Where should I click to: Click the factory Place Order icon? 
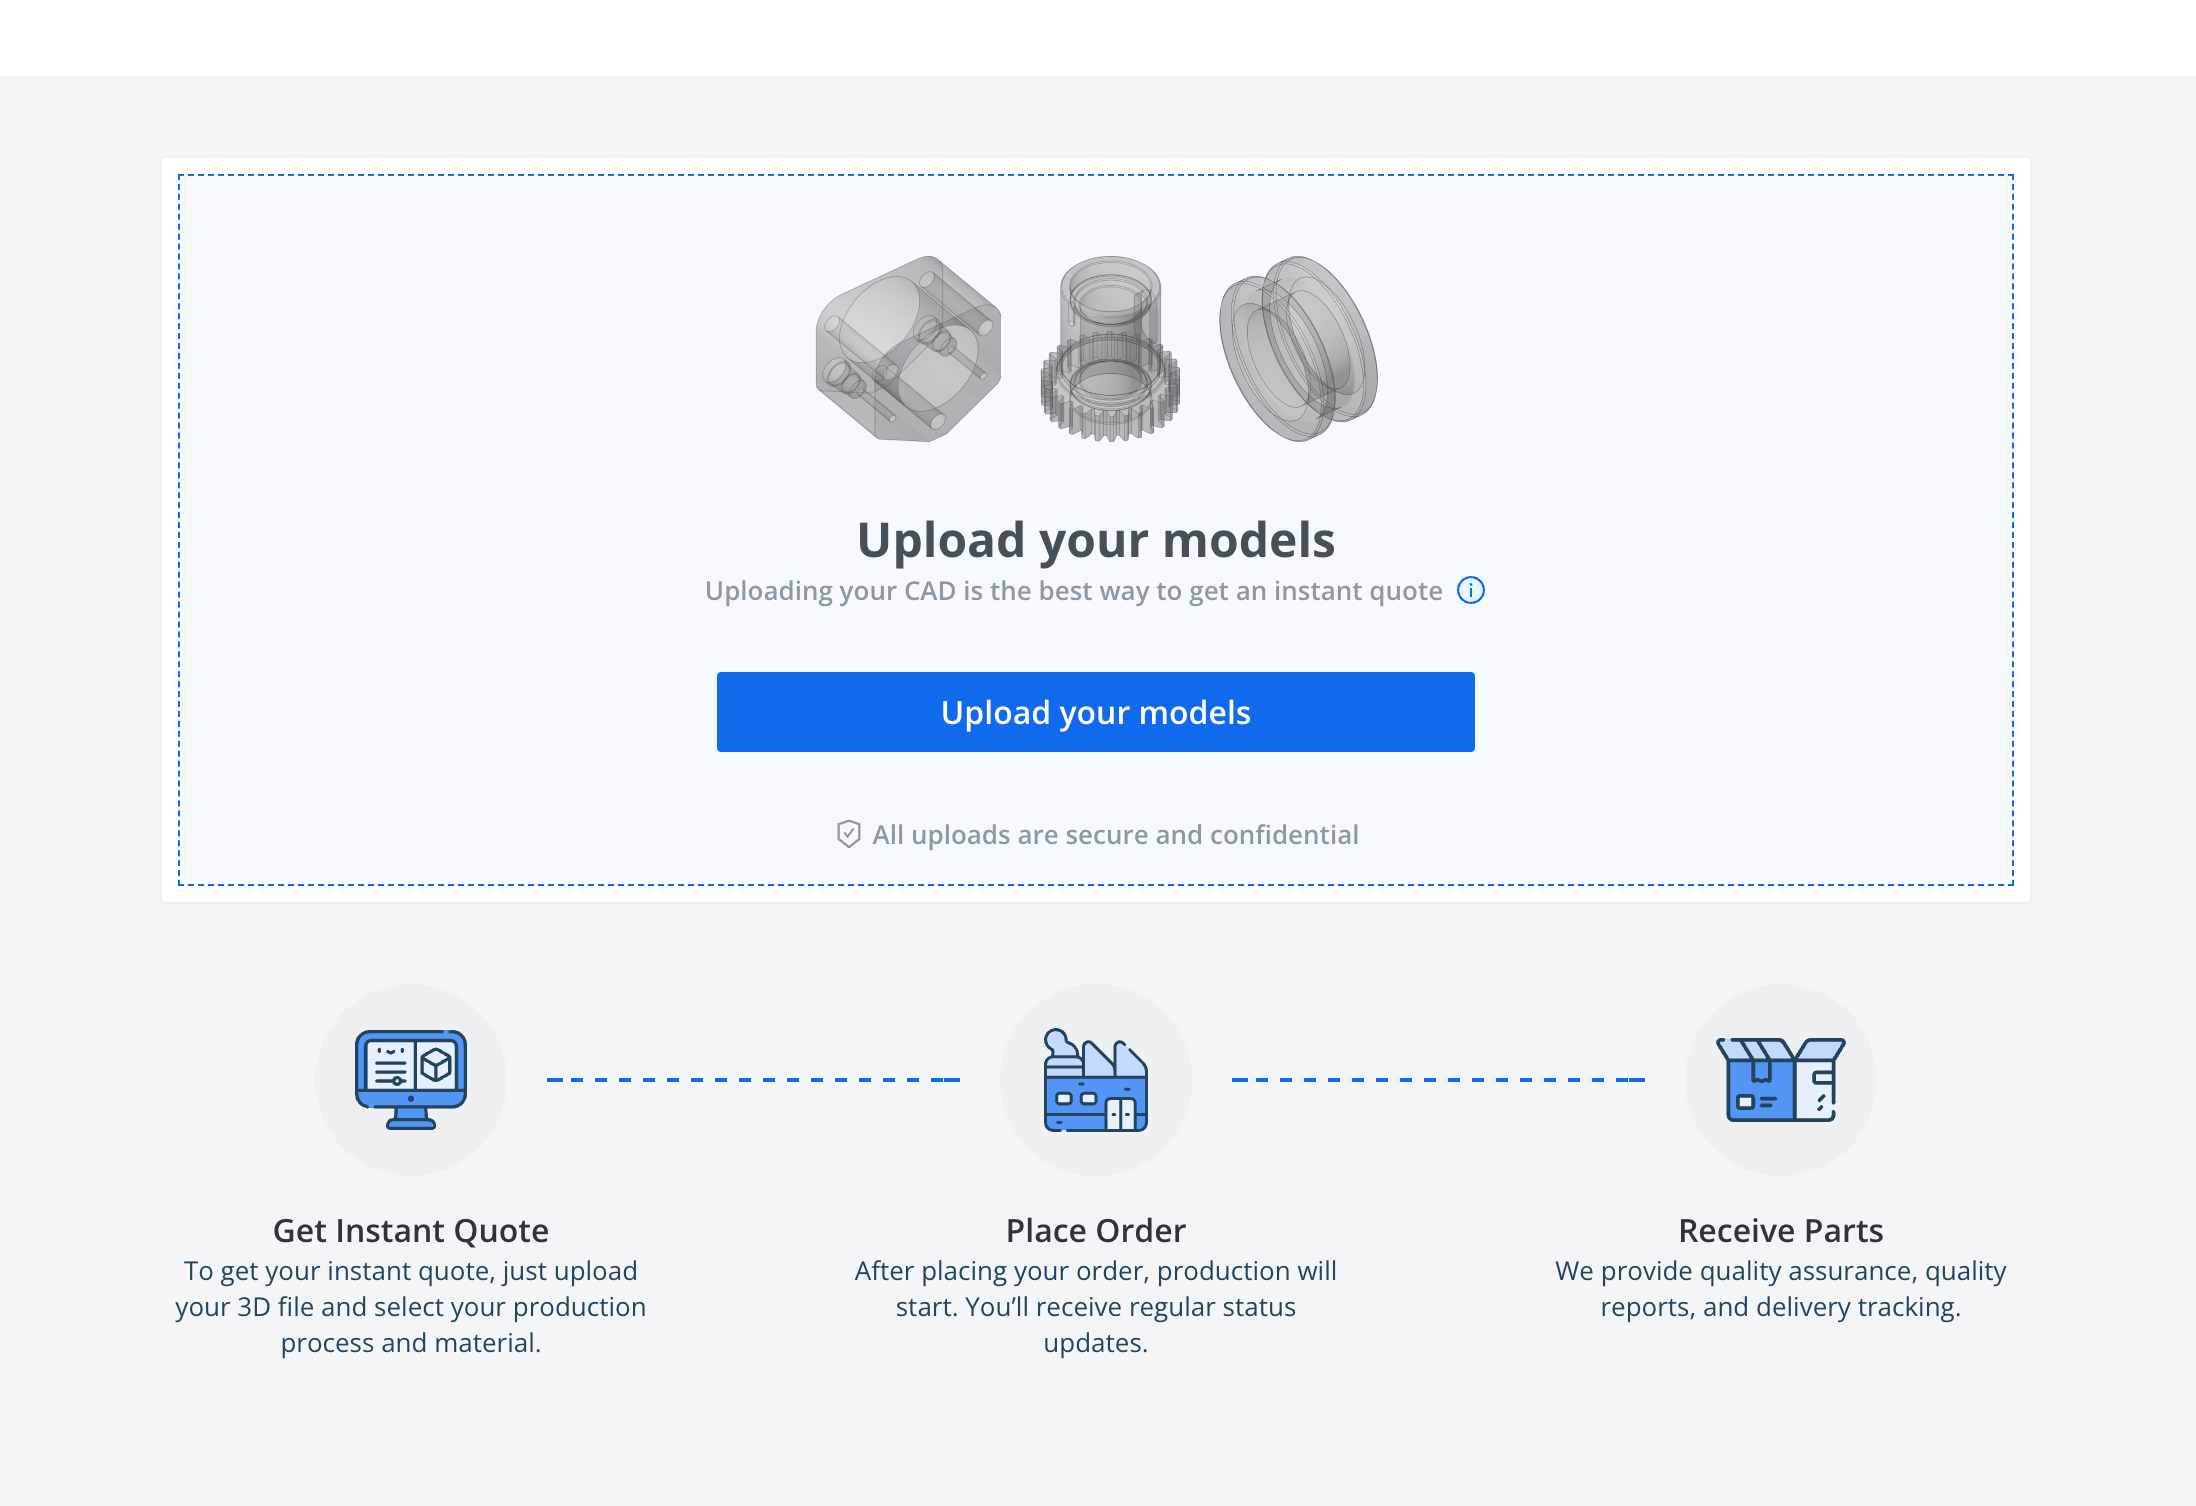[x=1096, y=1080]
